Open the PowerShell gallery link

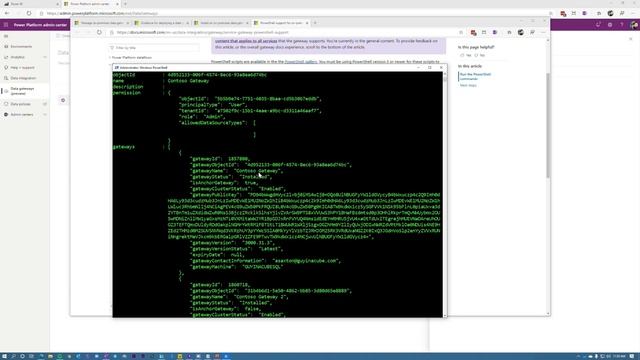pos(300,62)
